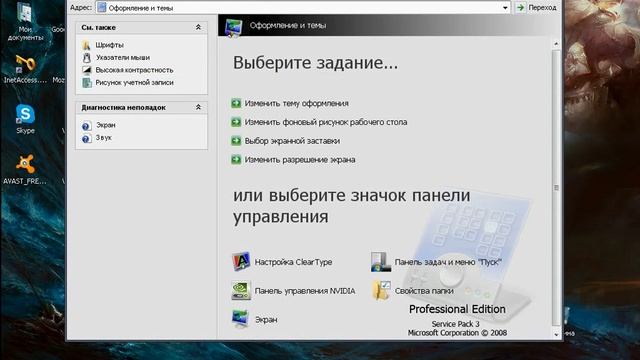Screen dimensions: 640x360
Task: Open Панель задач и меню Пуск link
Action: click(448, 262)
